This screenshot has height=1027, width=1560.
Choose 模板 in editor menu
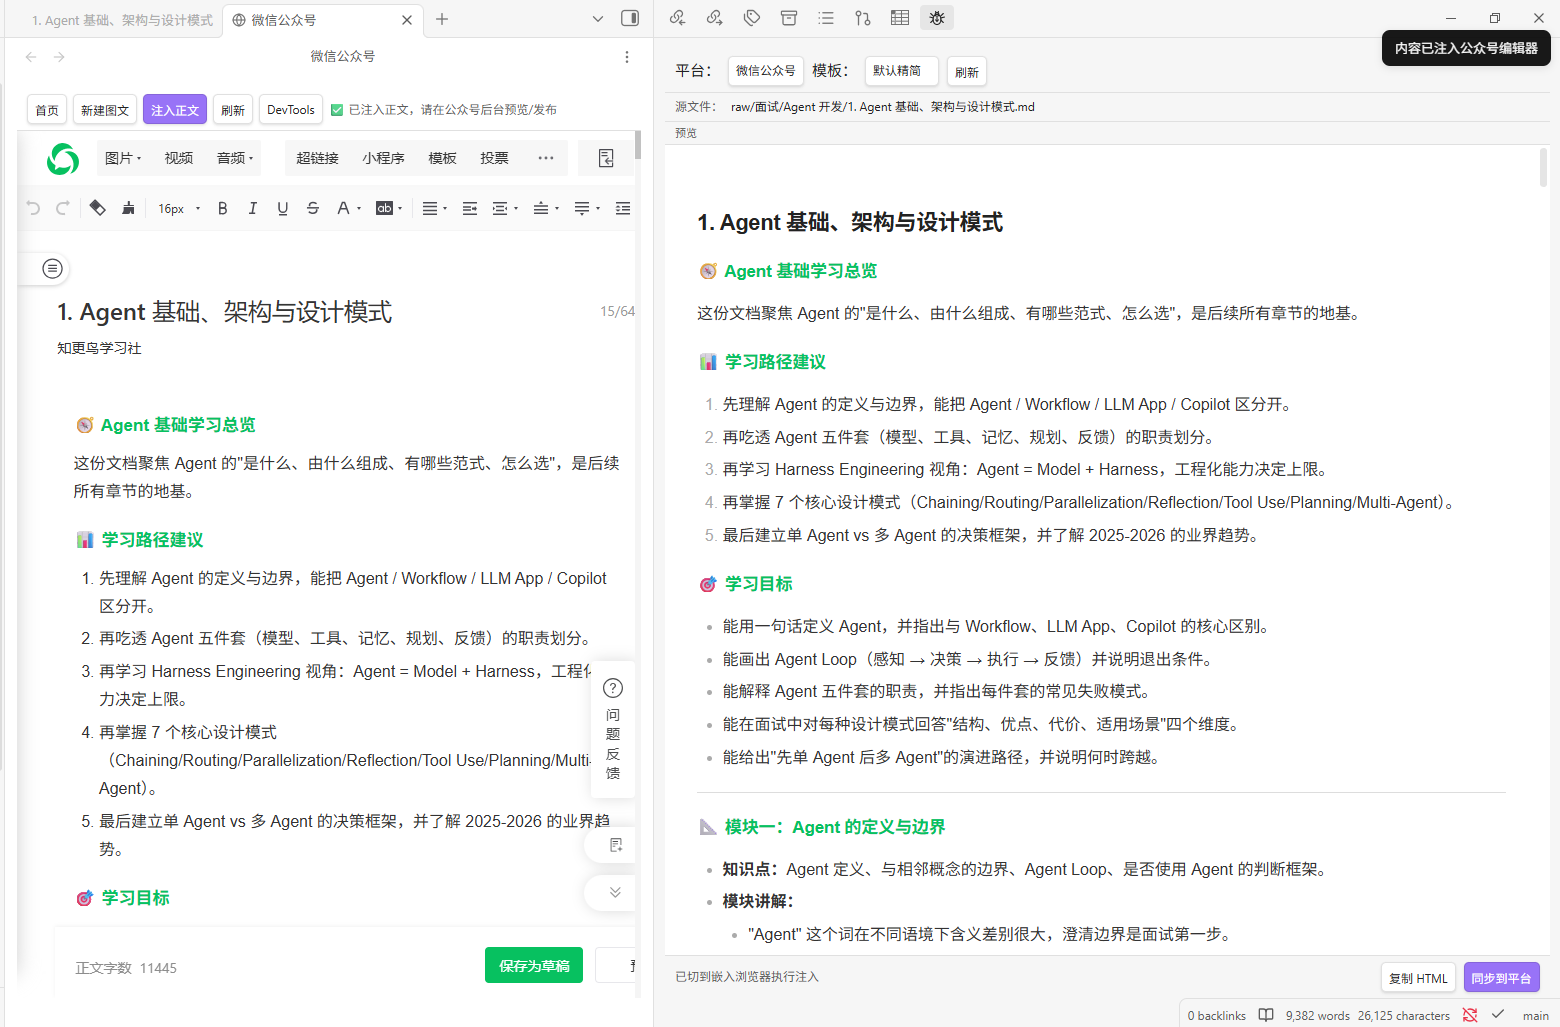pos(442,158)
